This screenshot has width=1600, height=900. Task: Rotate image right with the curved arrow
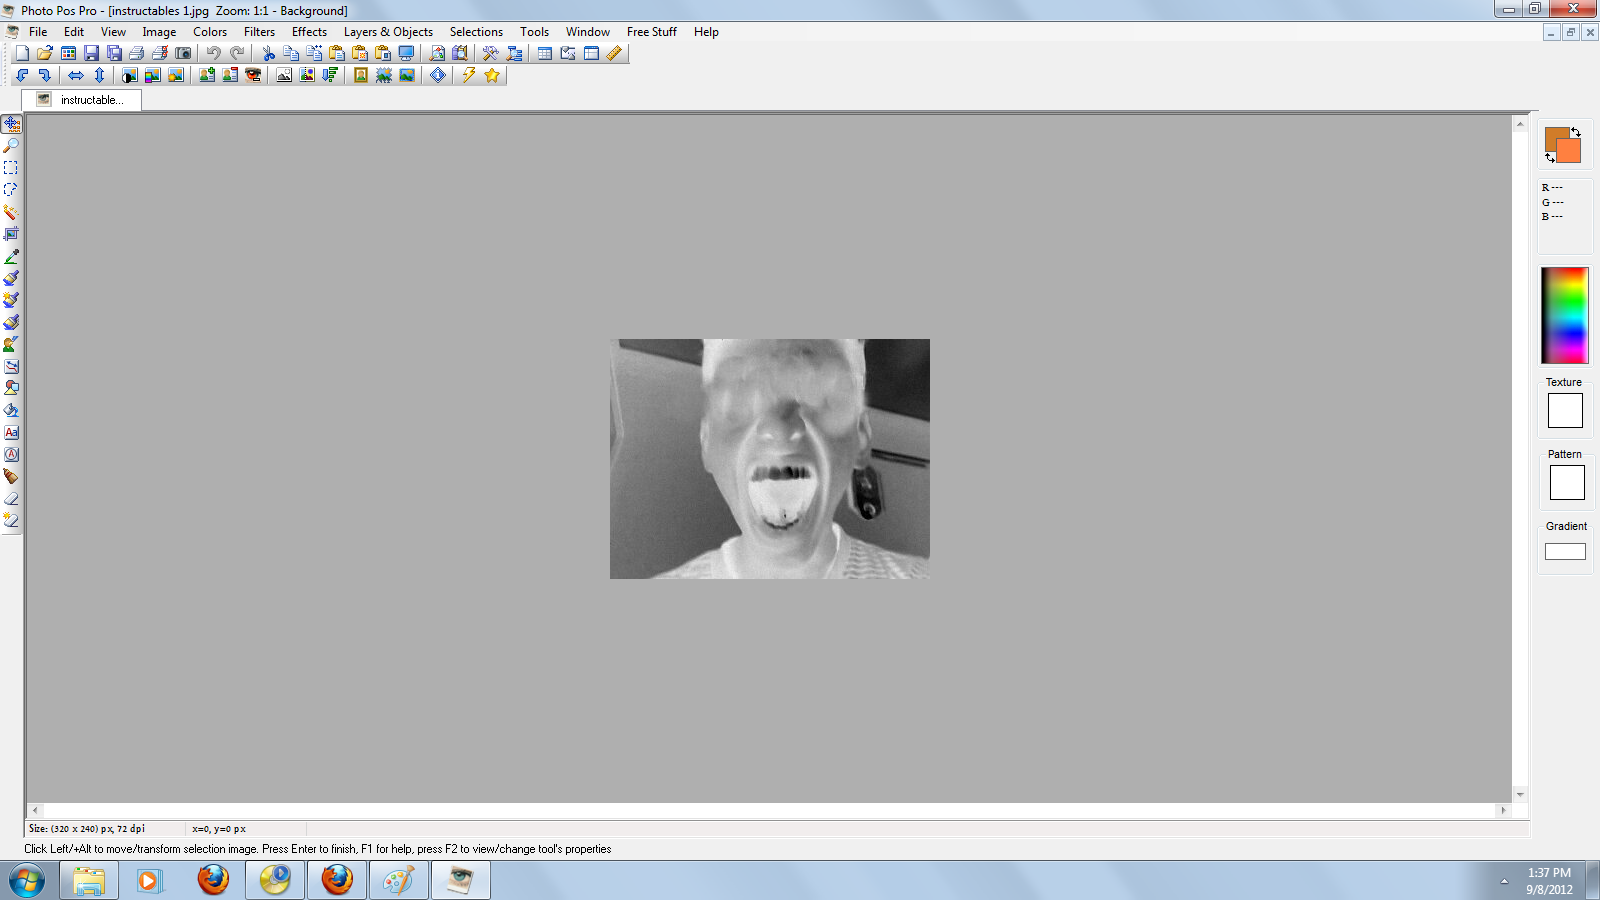(x=45, y=75)
